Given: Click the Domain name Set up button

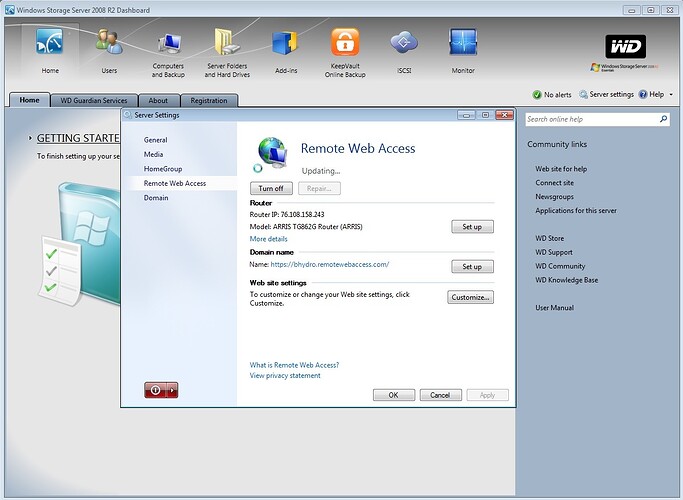Looking at the screenshot, I should 472,267.
